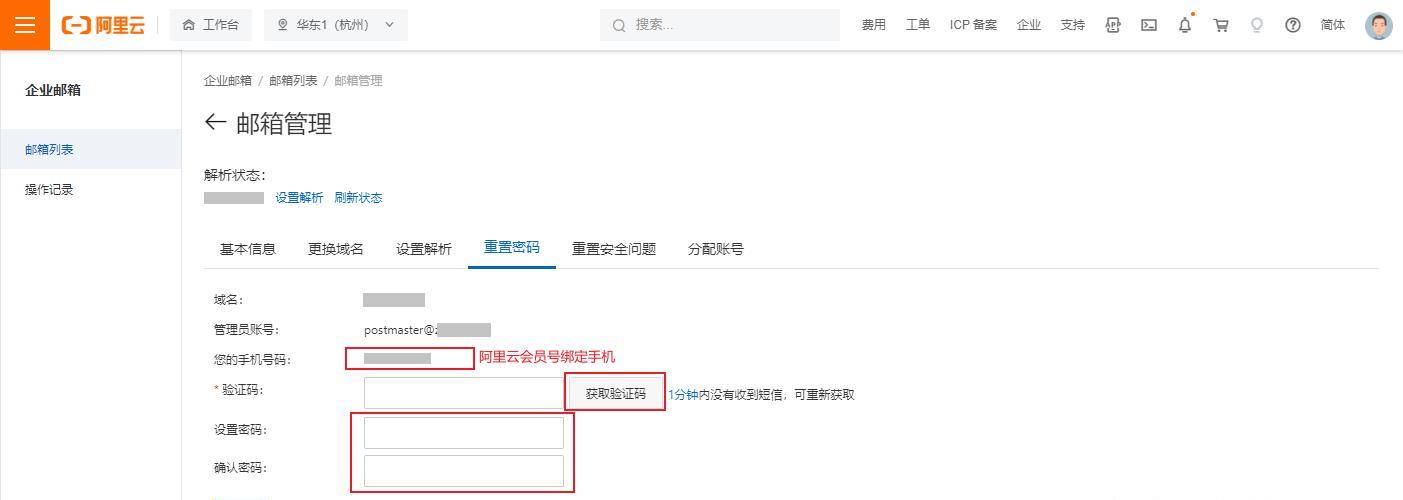
Task: Open the 企业 menu
Action: [1029, 25]
